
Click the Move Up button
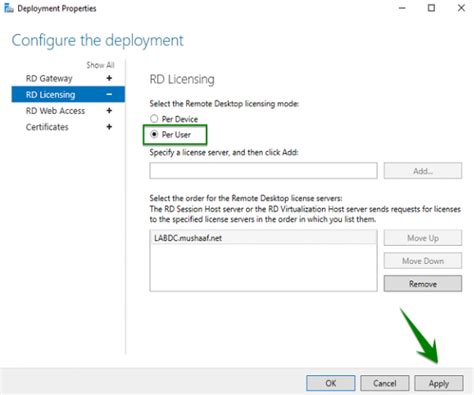423,238
